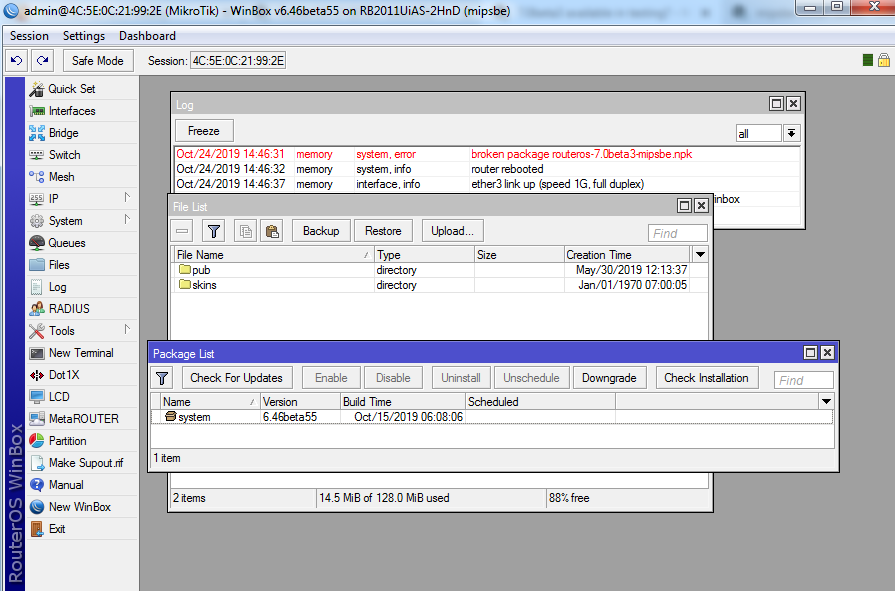Image resolution: width=895 pixels, height=591 pixels.
Task: Click the File List Find field
Action: pyautogui.click(x=678, y=233)
